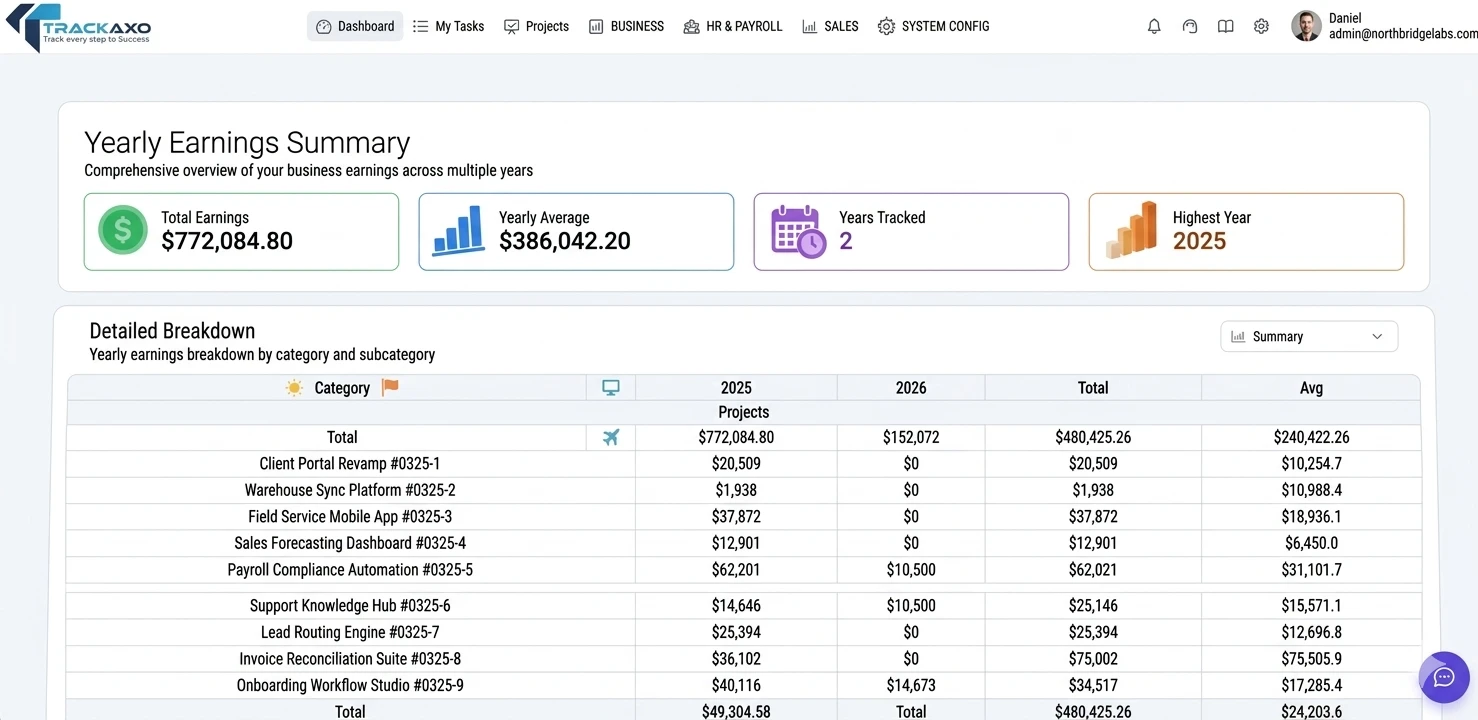Image resolution: width=1478 pixels, height=720 pixels.
Task: Click the airplane icon on the Total row
Action: coord(611,437)
